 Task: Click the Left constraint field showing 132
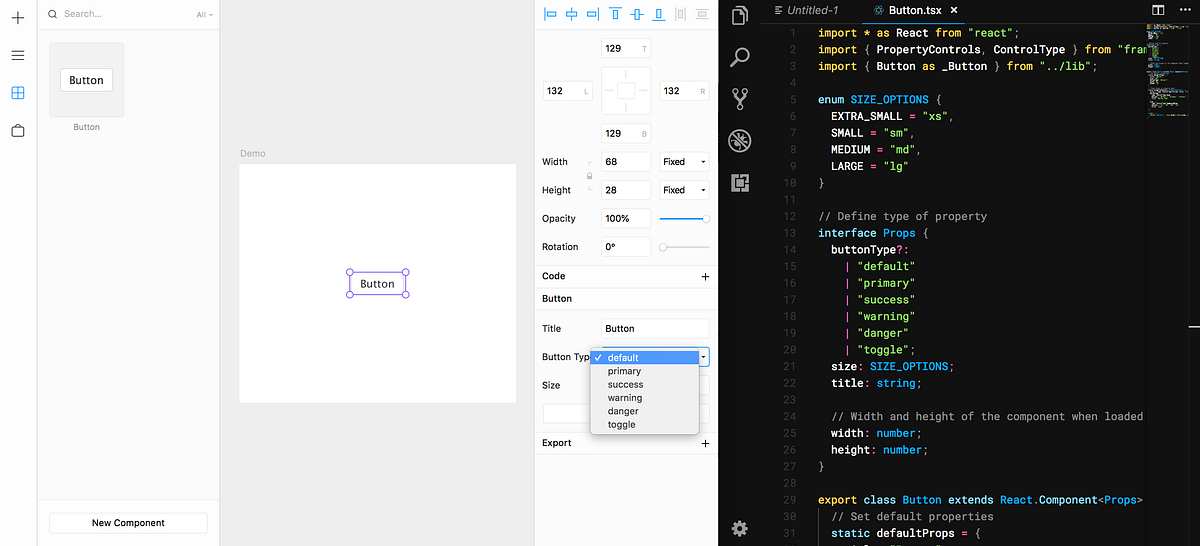coord(568,91)
